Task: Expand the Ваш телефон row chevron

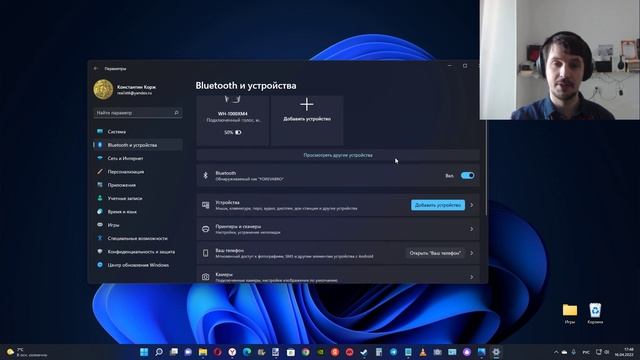Action: 472,253
